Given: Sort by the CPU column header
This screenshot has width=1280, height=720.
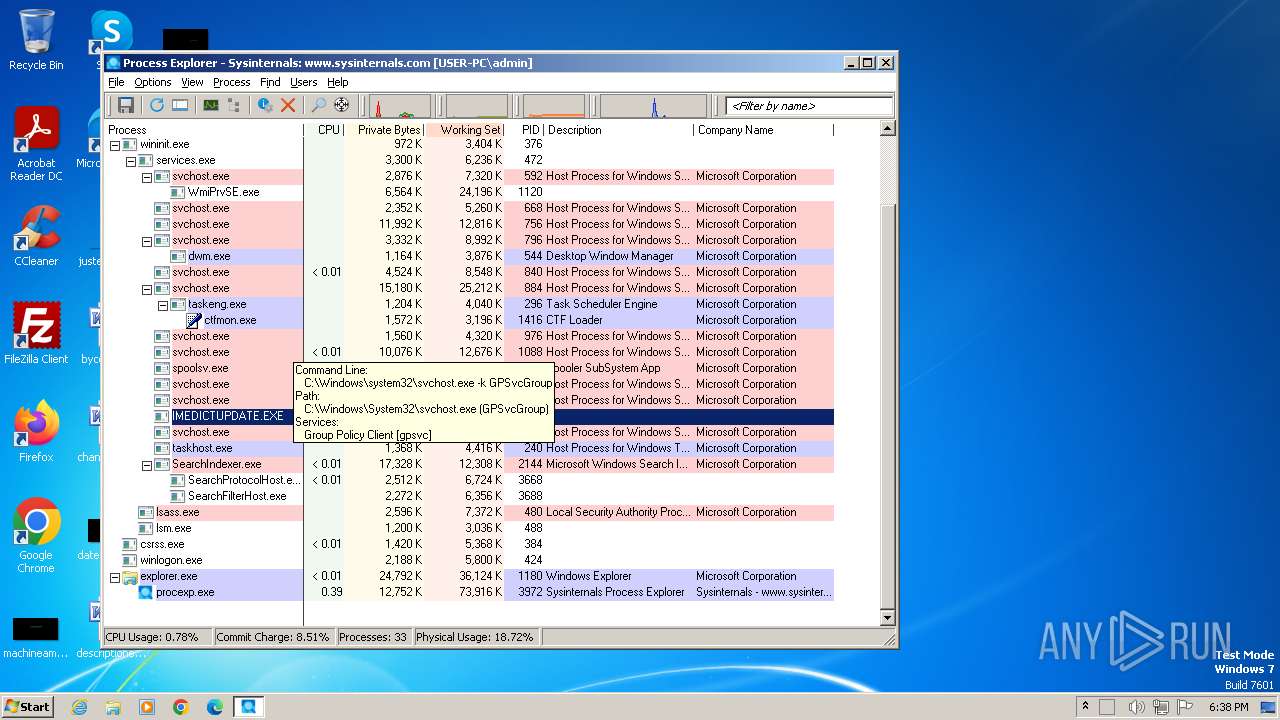Looking at the screenshot, I should (324, 130).
